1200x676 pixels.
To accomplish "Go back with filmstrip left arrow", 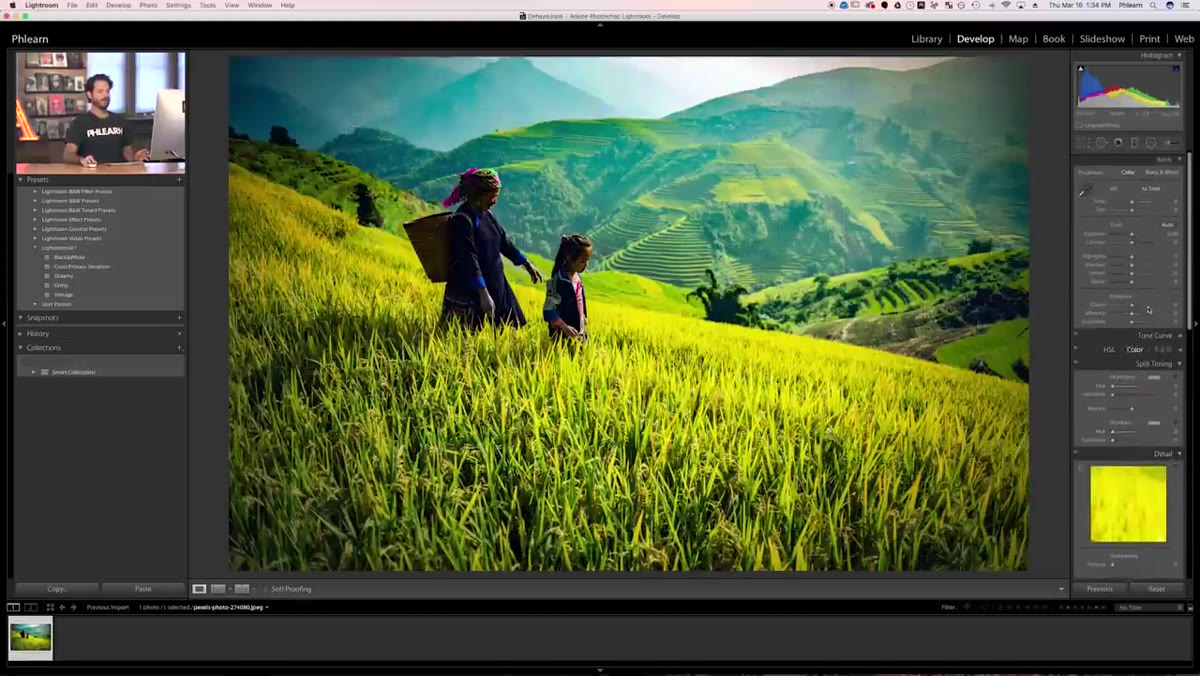I will click(x=62, y=607).
